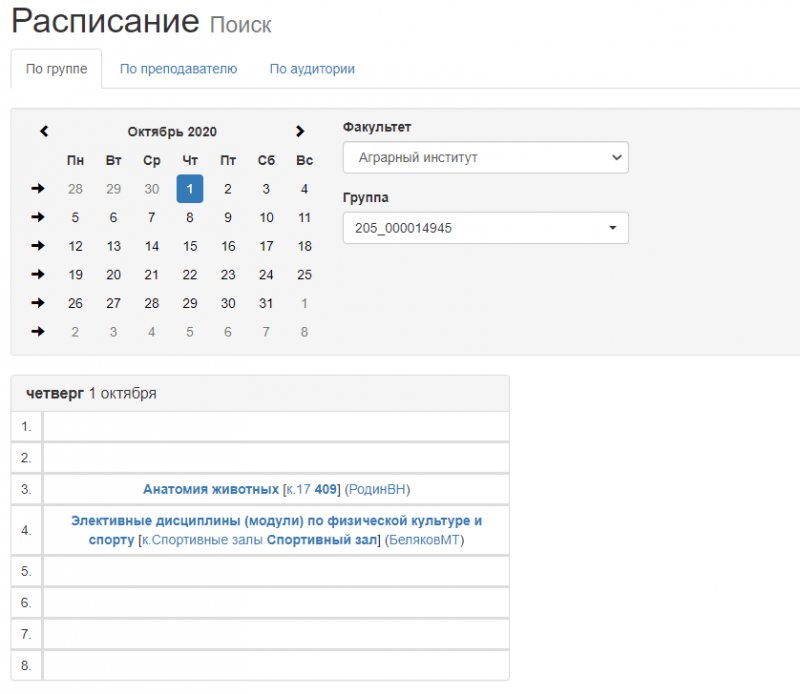The height and width of the screenshot is (694, 800).
Task: Open teacher БеляковМТ link
Action: click(x=424, y=540)
